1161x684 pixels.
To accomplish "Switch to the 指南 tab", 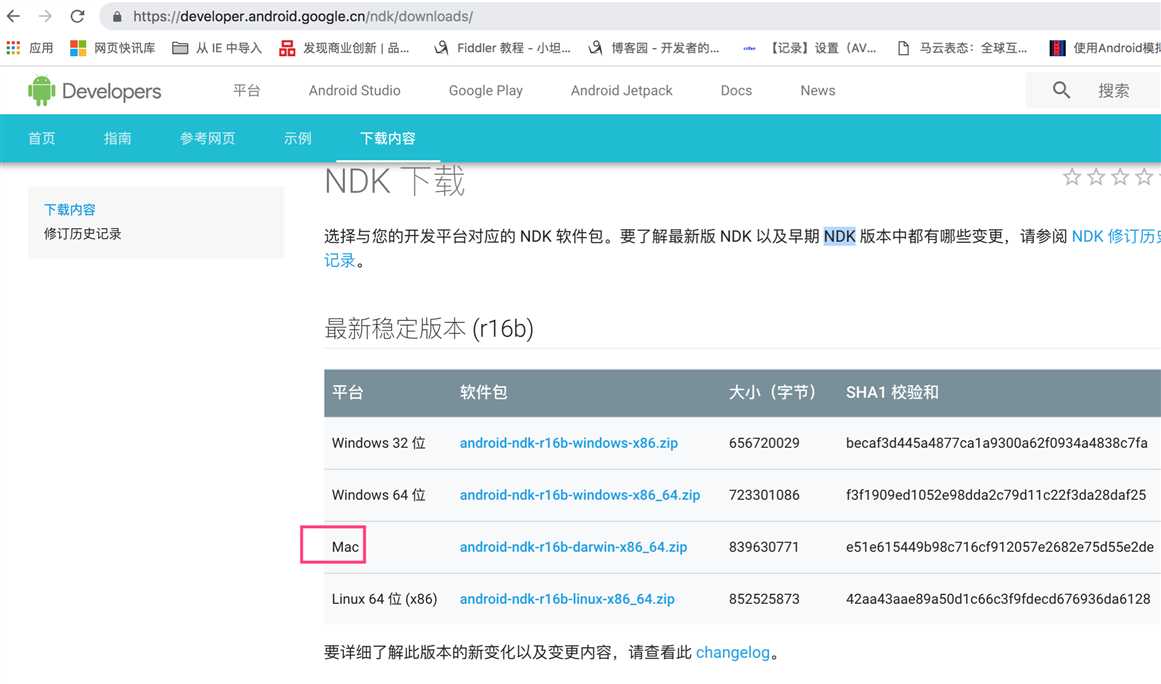I will [x=118, y=138].
